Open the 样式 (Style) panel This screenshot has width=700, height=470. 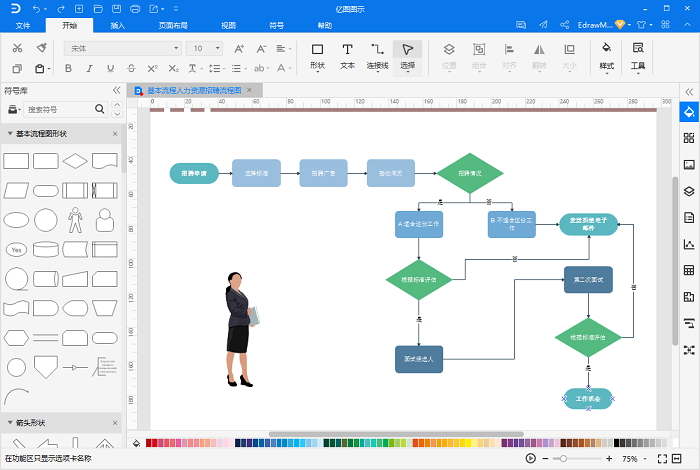click(x=606, y=55)
